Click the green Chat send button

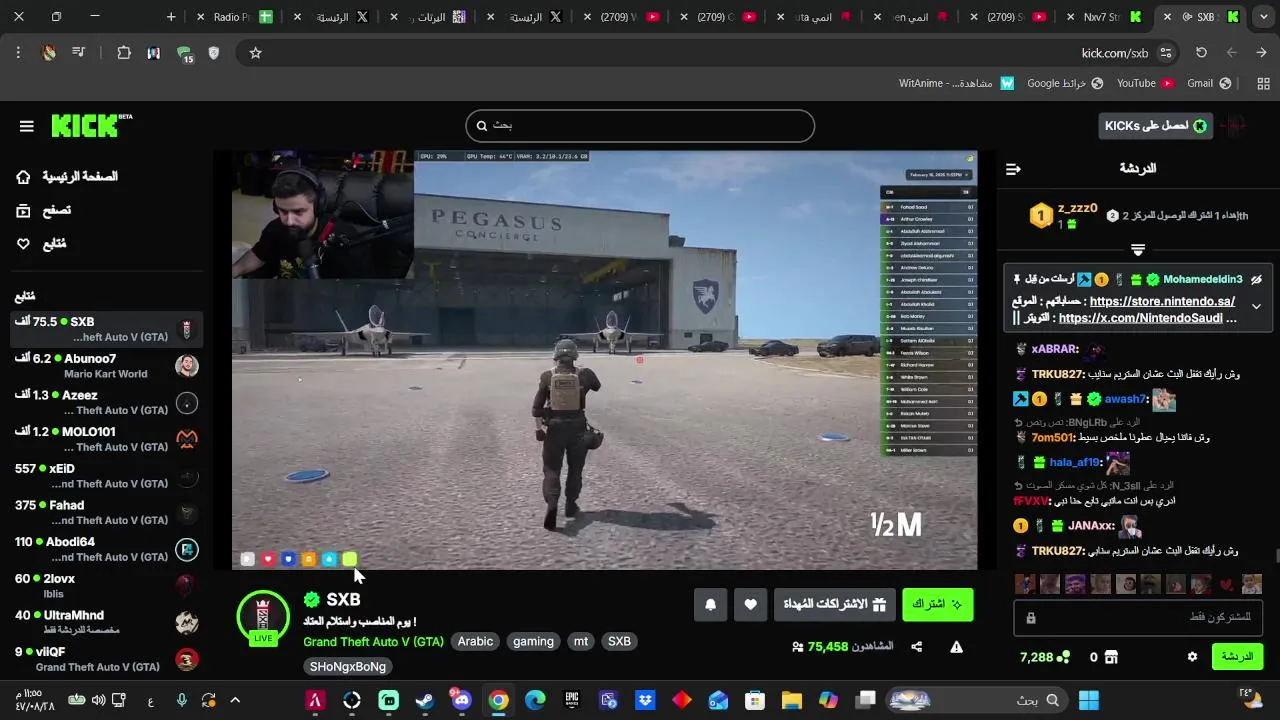coord(1237,656)
